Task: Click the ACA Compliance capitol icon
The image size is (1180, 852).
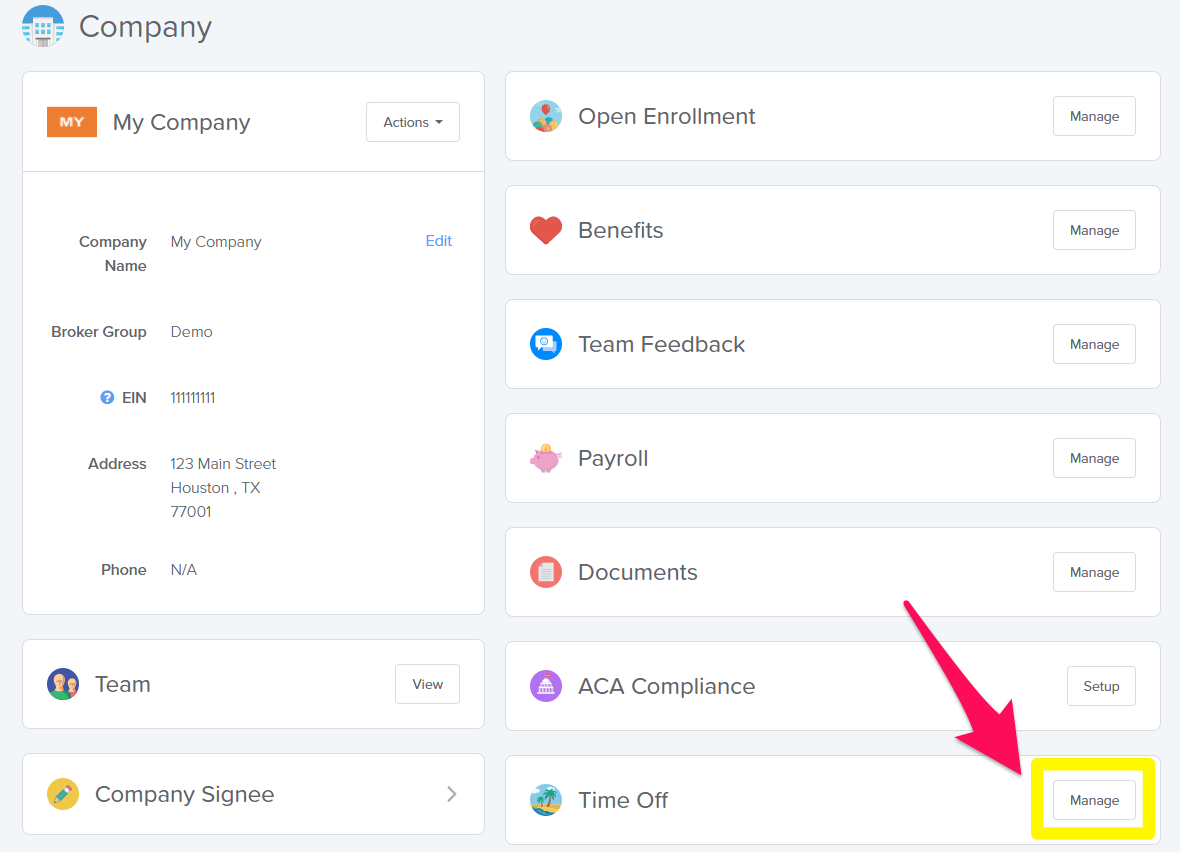Action: (x=546, y=686)
